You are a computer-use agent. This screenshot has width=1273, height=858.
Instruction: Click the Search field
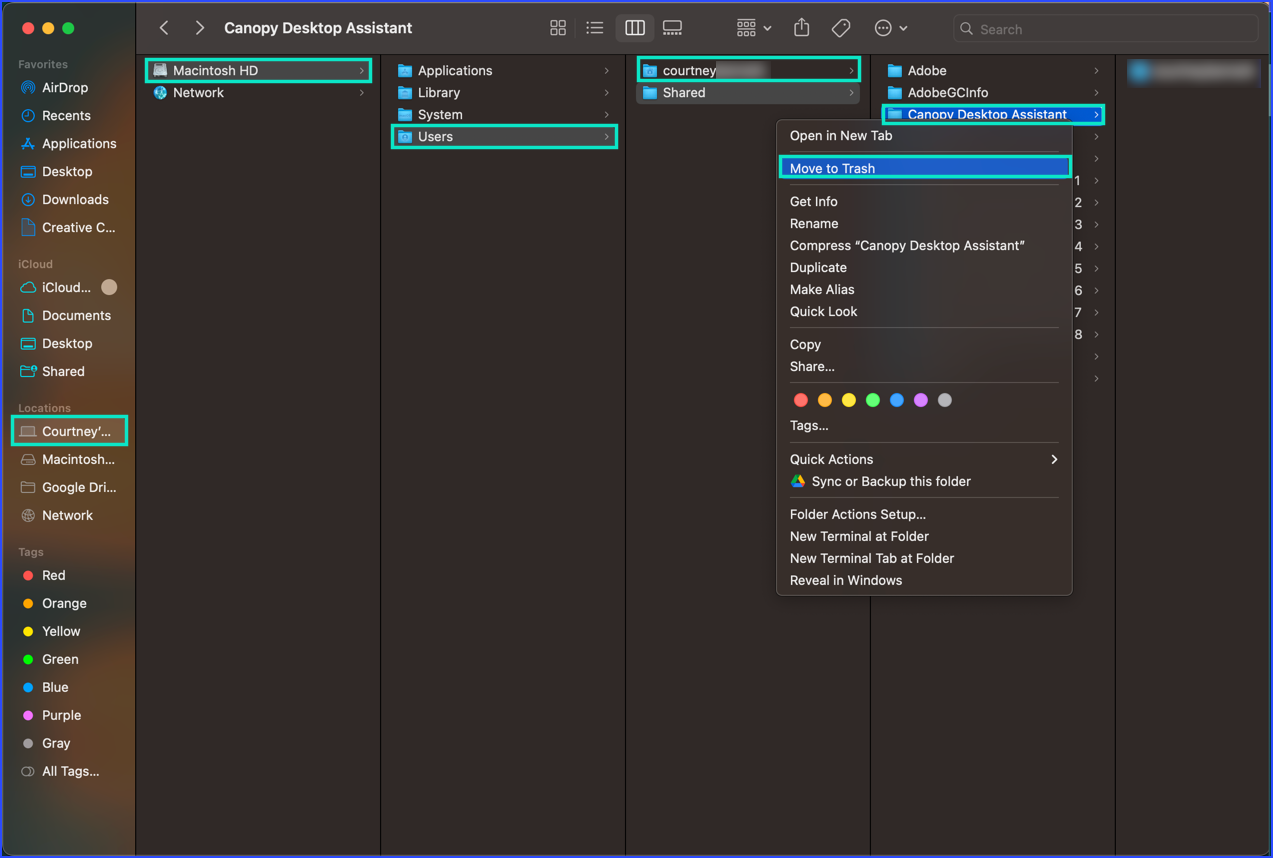pyautogui.click(x=1105, y=29)
